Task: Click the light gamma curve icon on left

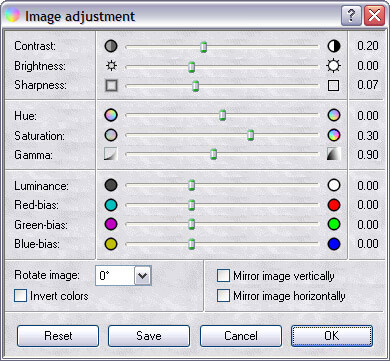Action: tap(111, 154)
